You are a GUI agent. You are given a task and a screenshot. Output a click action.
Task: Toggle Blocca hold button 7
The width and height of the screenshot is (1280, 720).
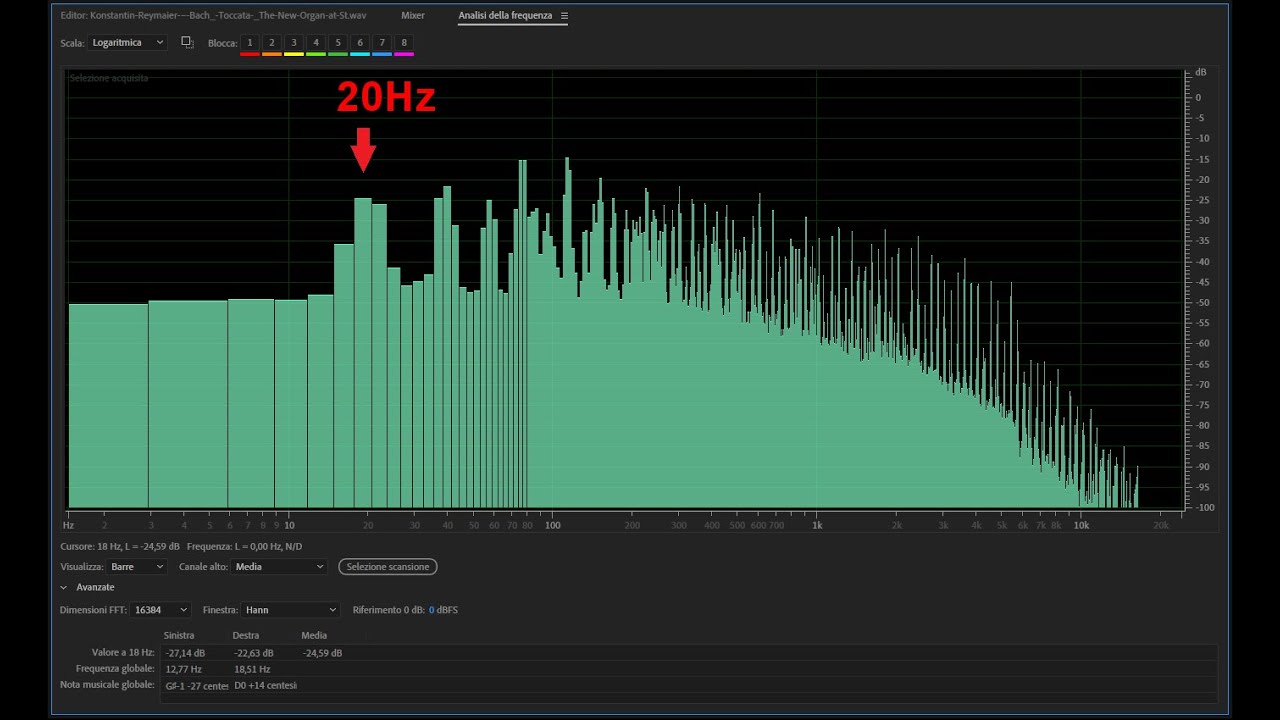tap(382, 43)
